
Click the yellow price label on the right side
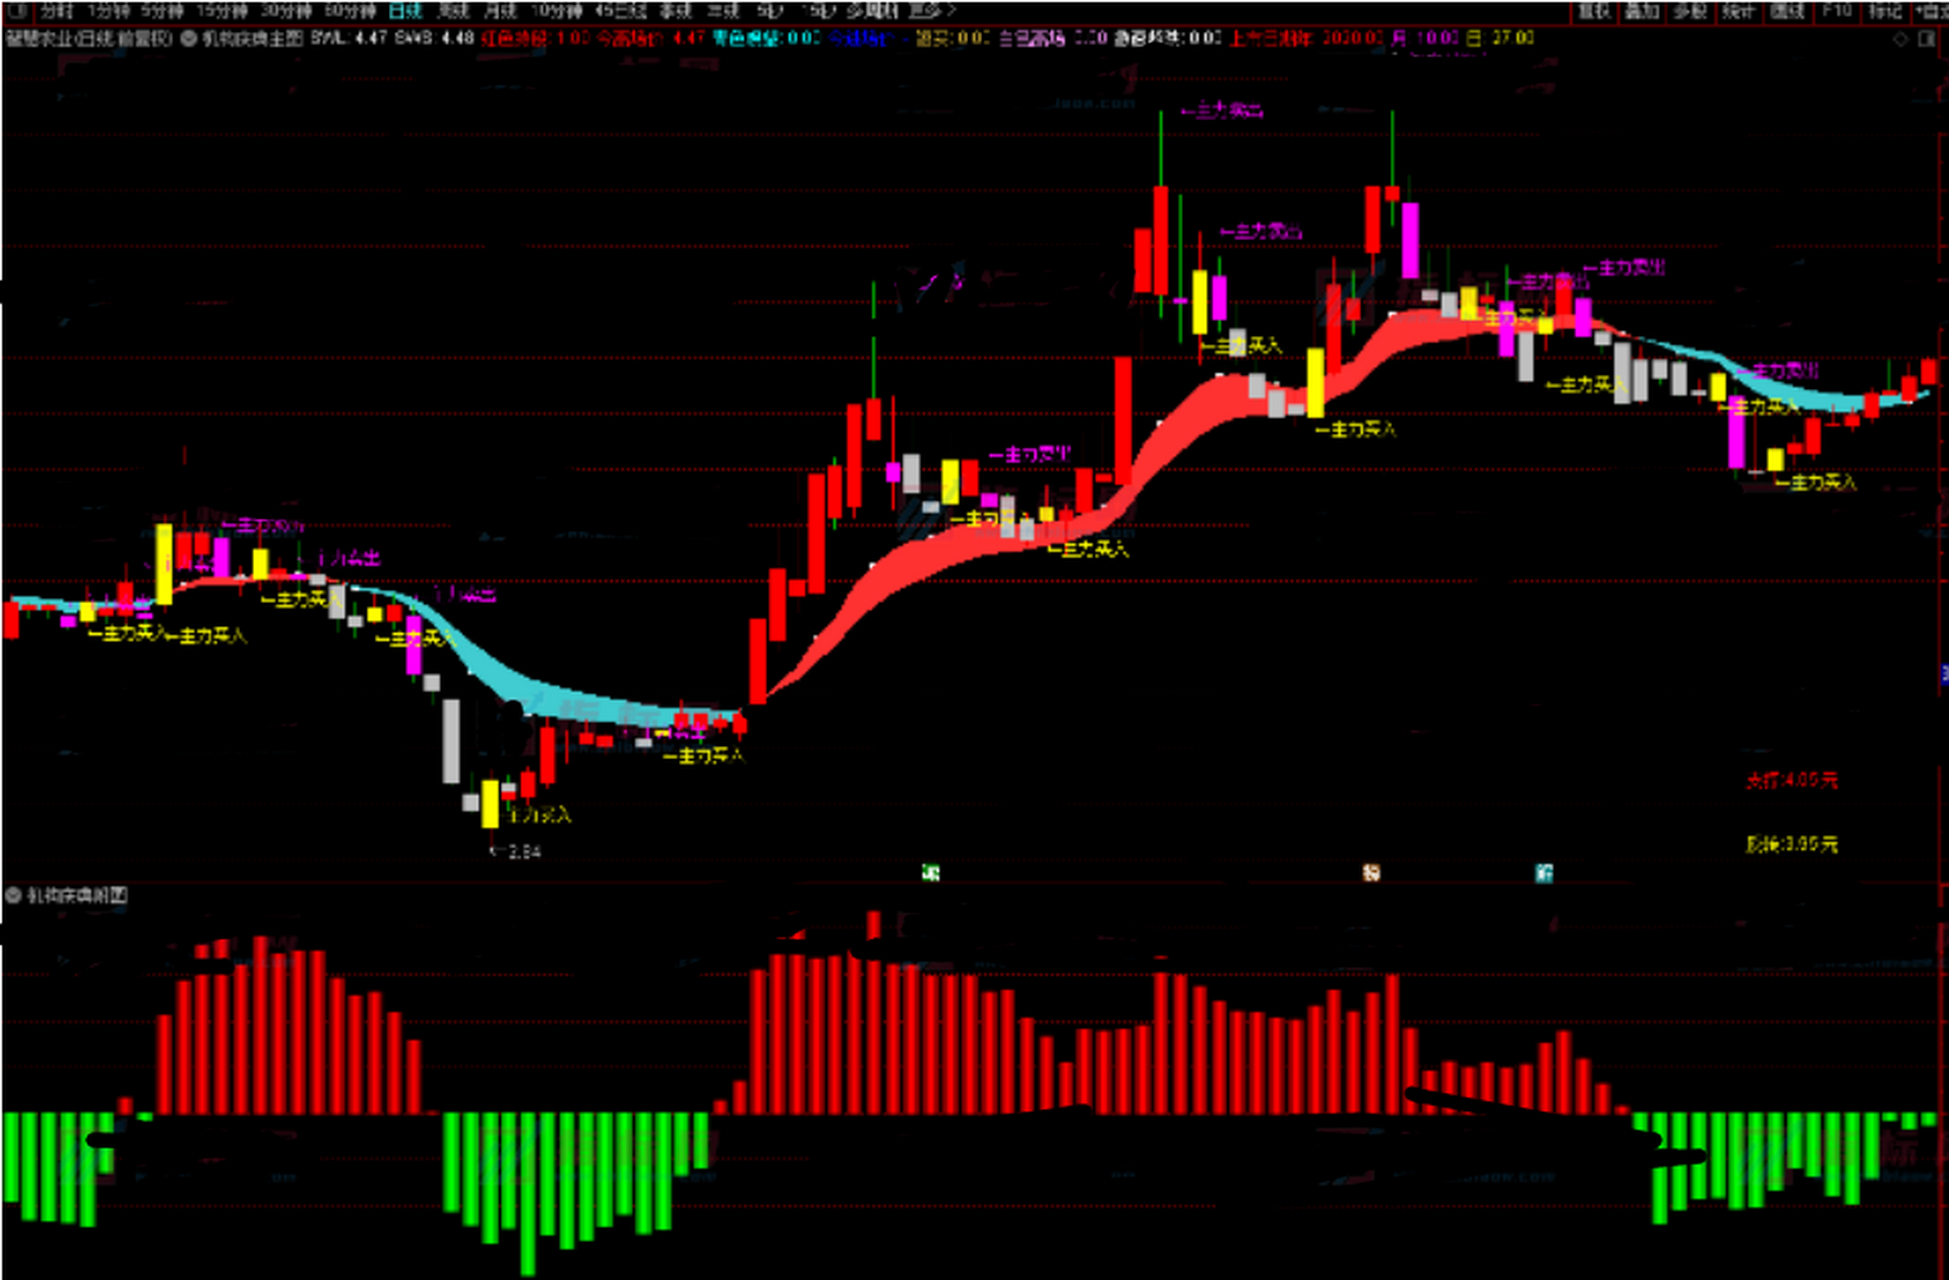(x=1792, y=844)
